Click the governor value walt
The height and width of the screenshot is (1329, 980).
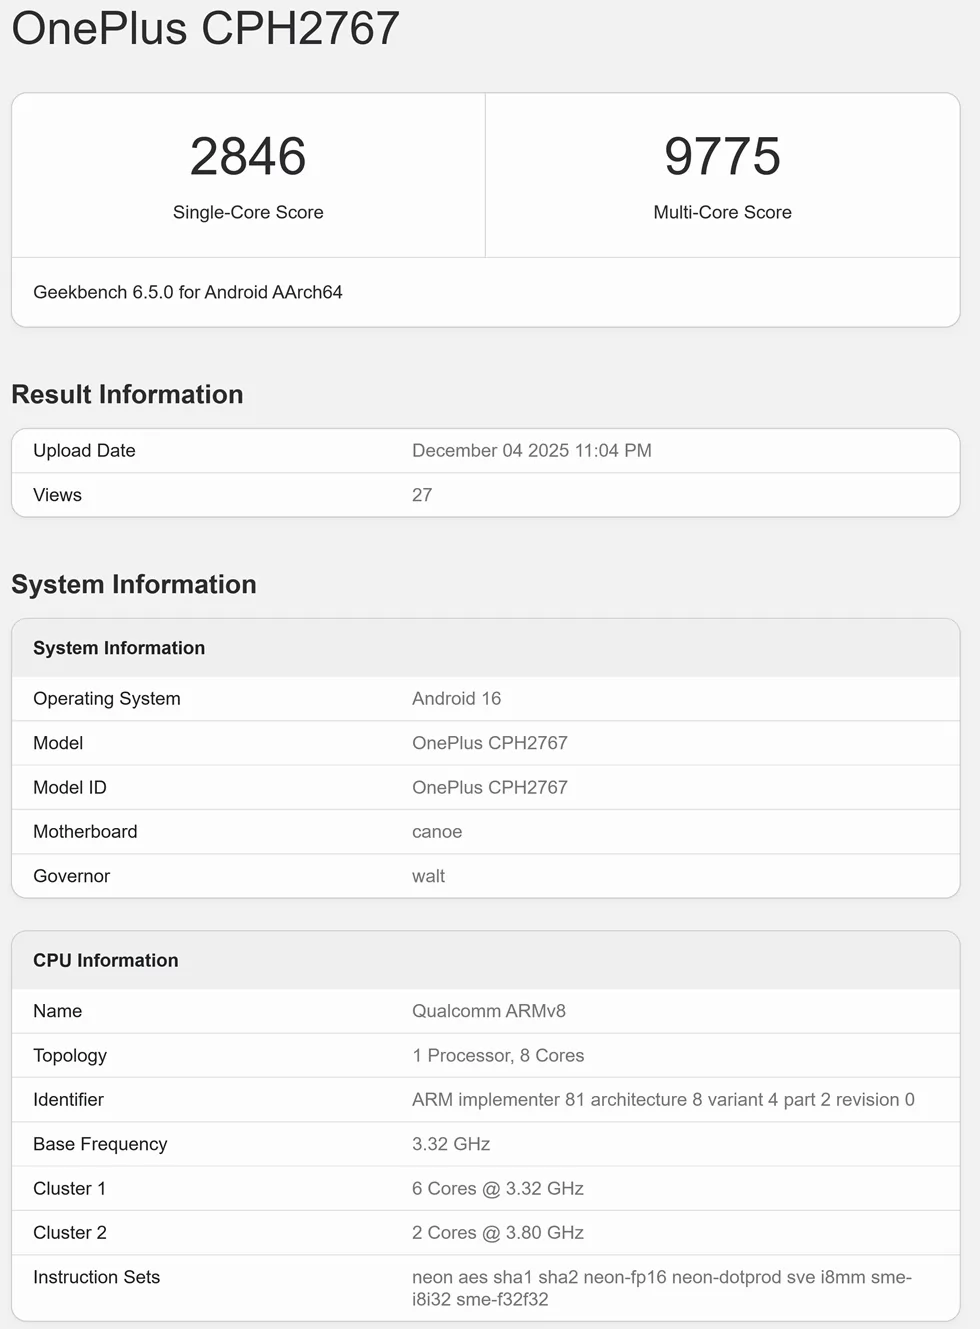(428, 876)
